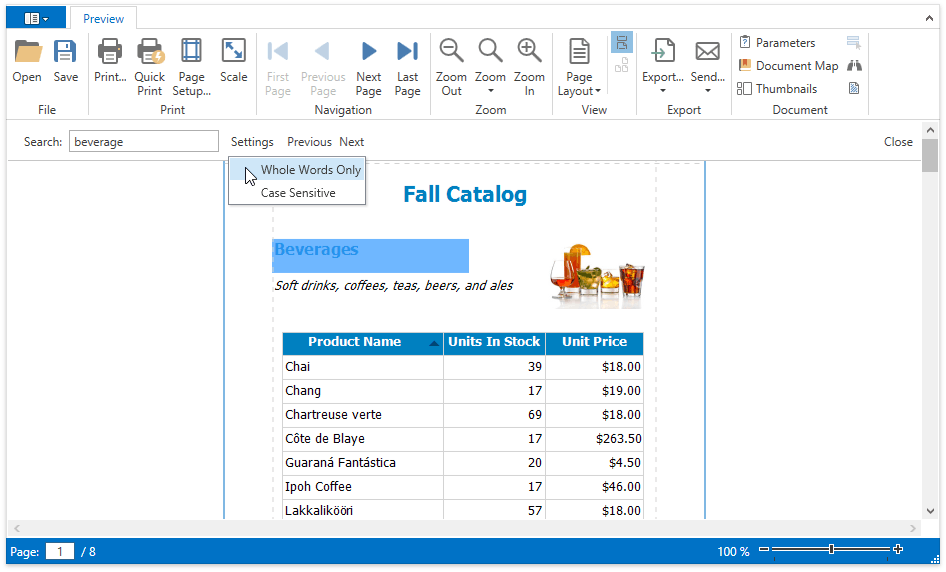Click vertical scrollbar up arrow

[x=930, y=130]
